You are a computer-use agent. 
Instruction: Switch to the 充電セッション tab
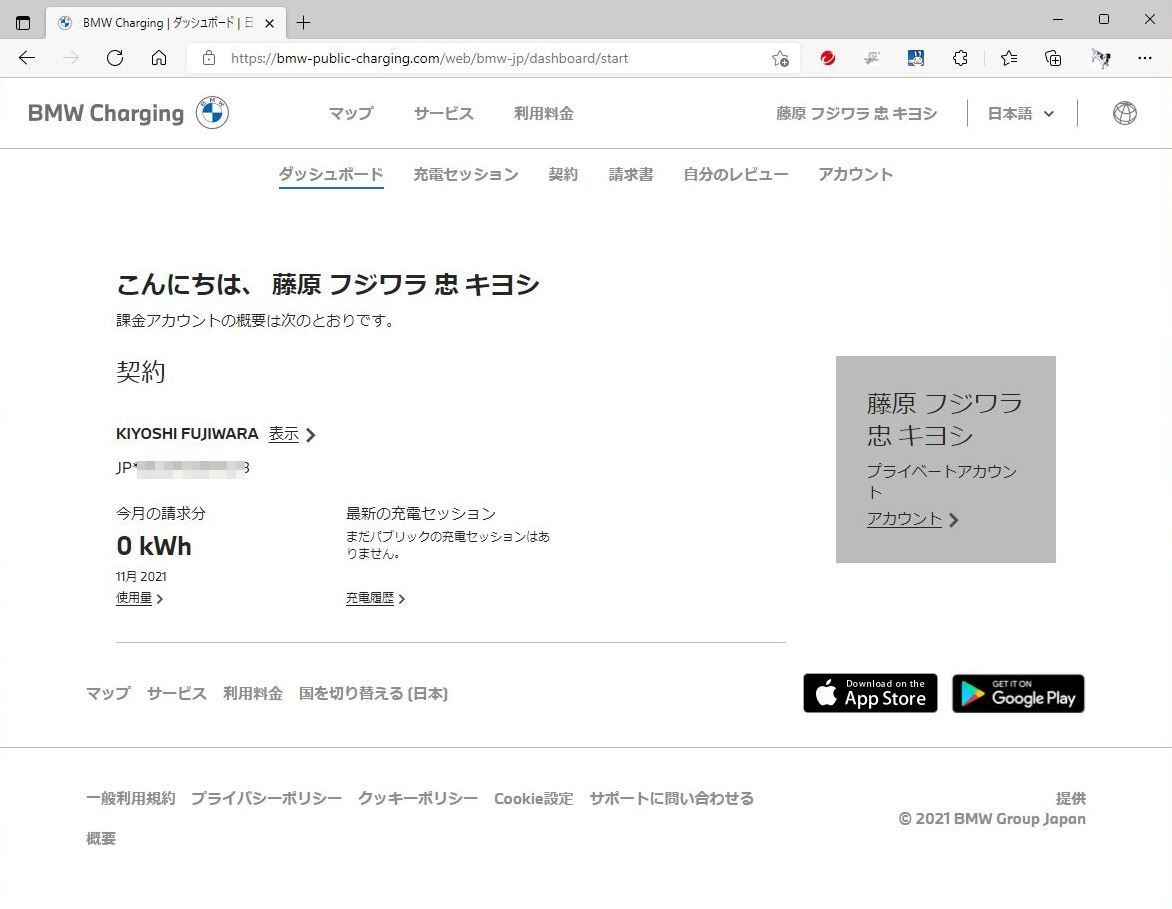coord(466,175)
